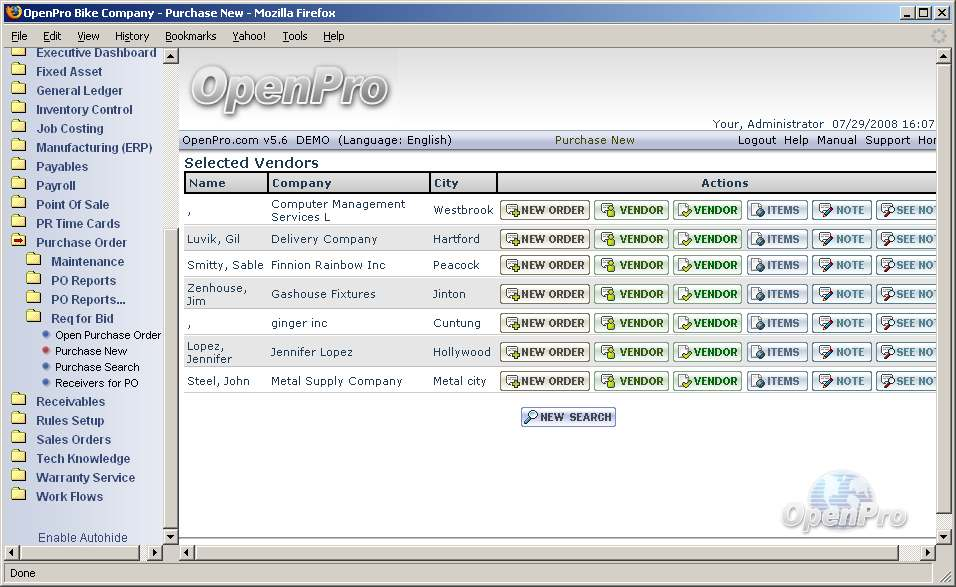Click the NEW SEARCH button
The width and height of the screenshot is (956, 587).
pyautogui.click(x=568, y=417)
